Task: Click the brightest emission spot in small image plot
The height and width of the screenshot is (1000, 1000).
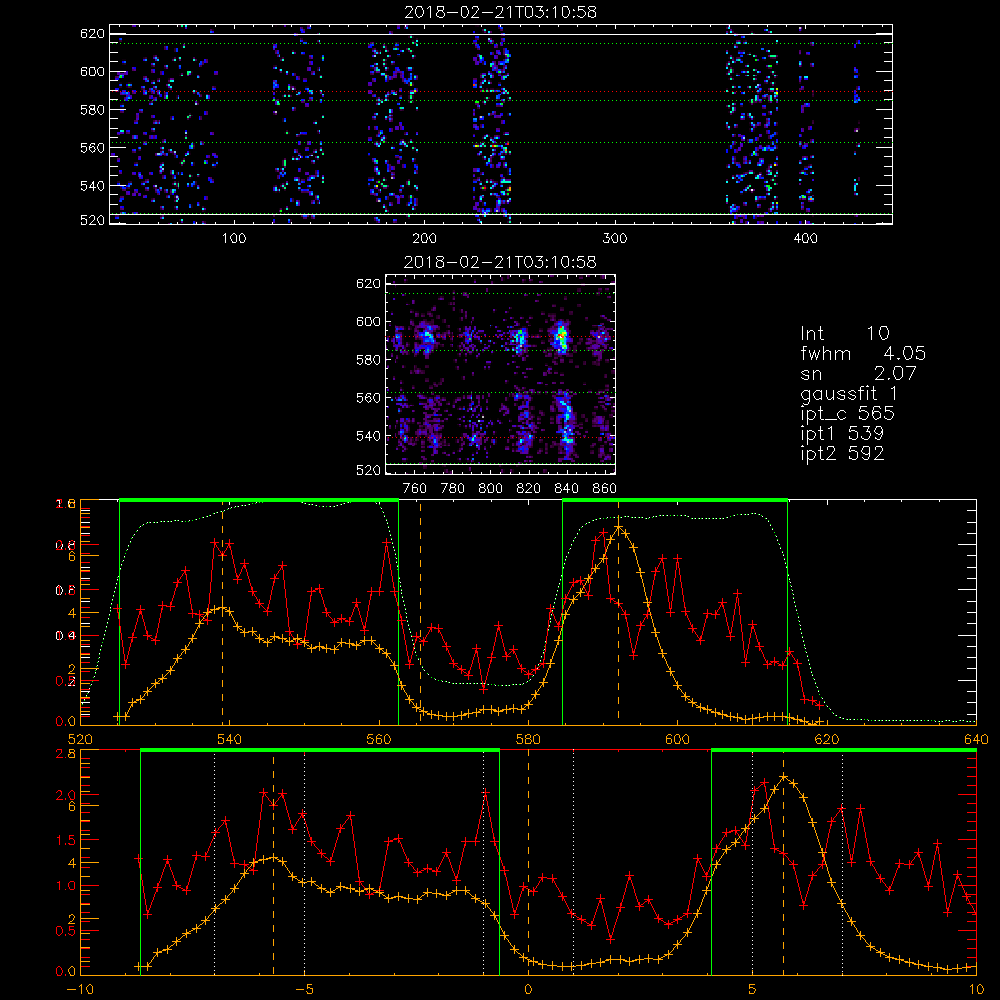Action: (x=562, y=336)
